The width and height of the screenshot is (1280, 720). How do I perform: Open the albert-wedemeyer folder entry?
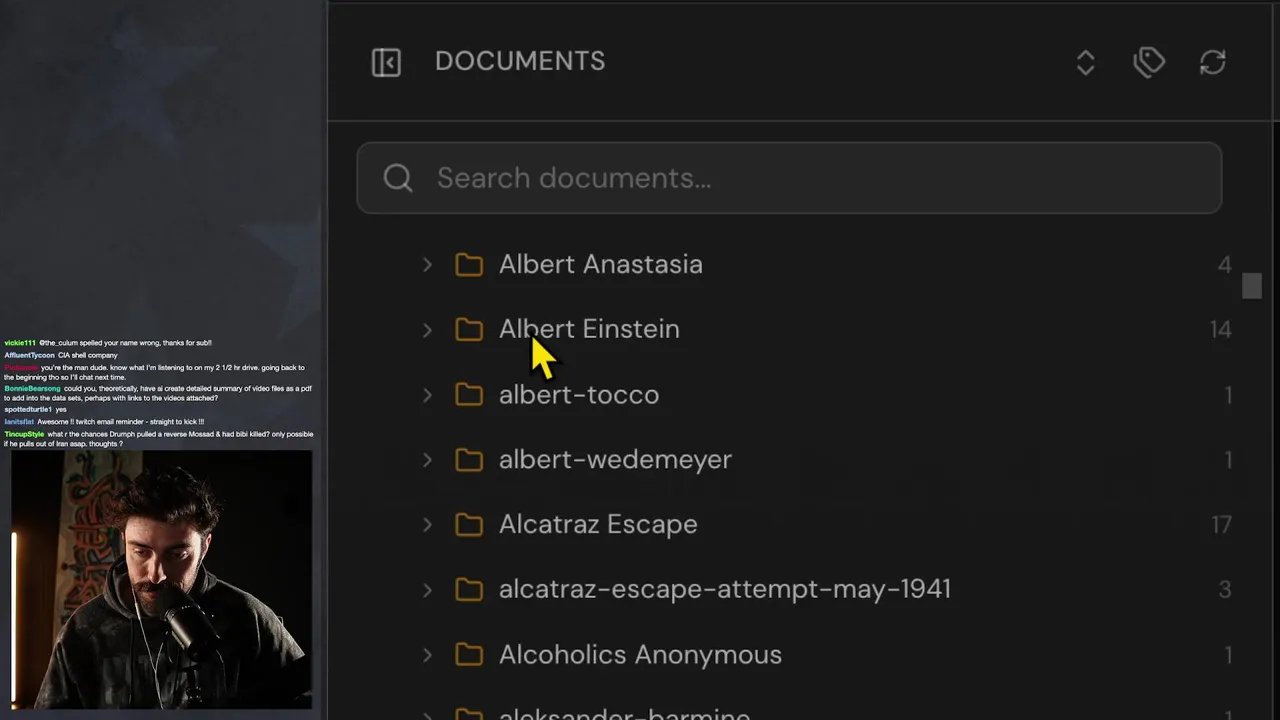tap(615, 460)
